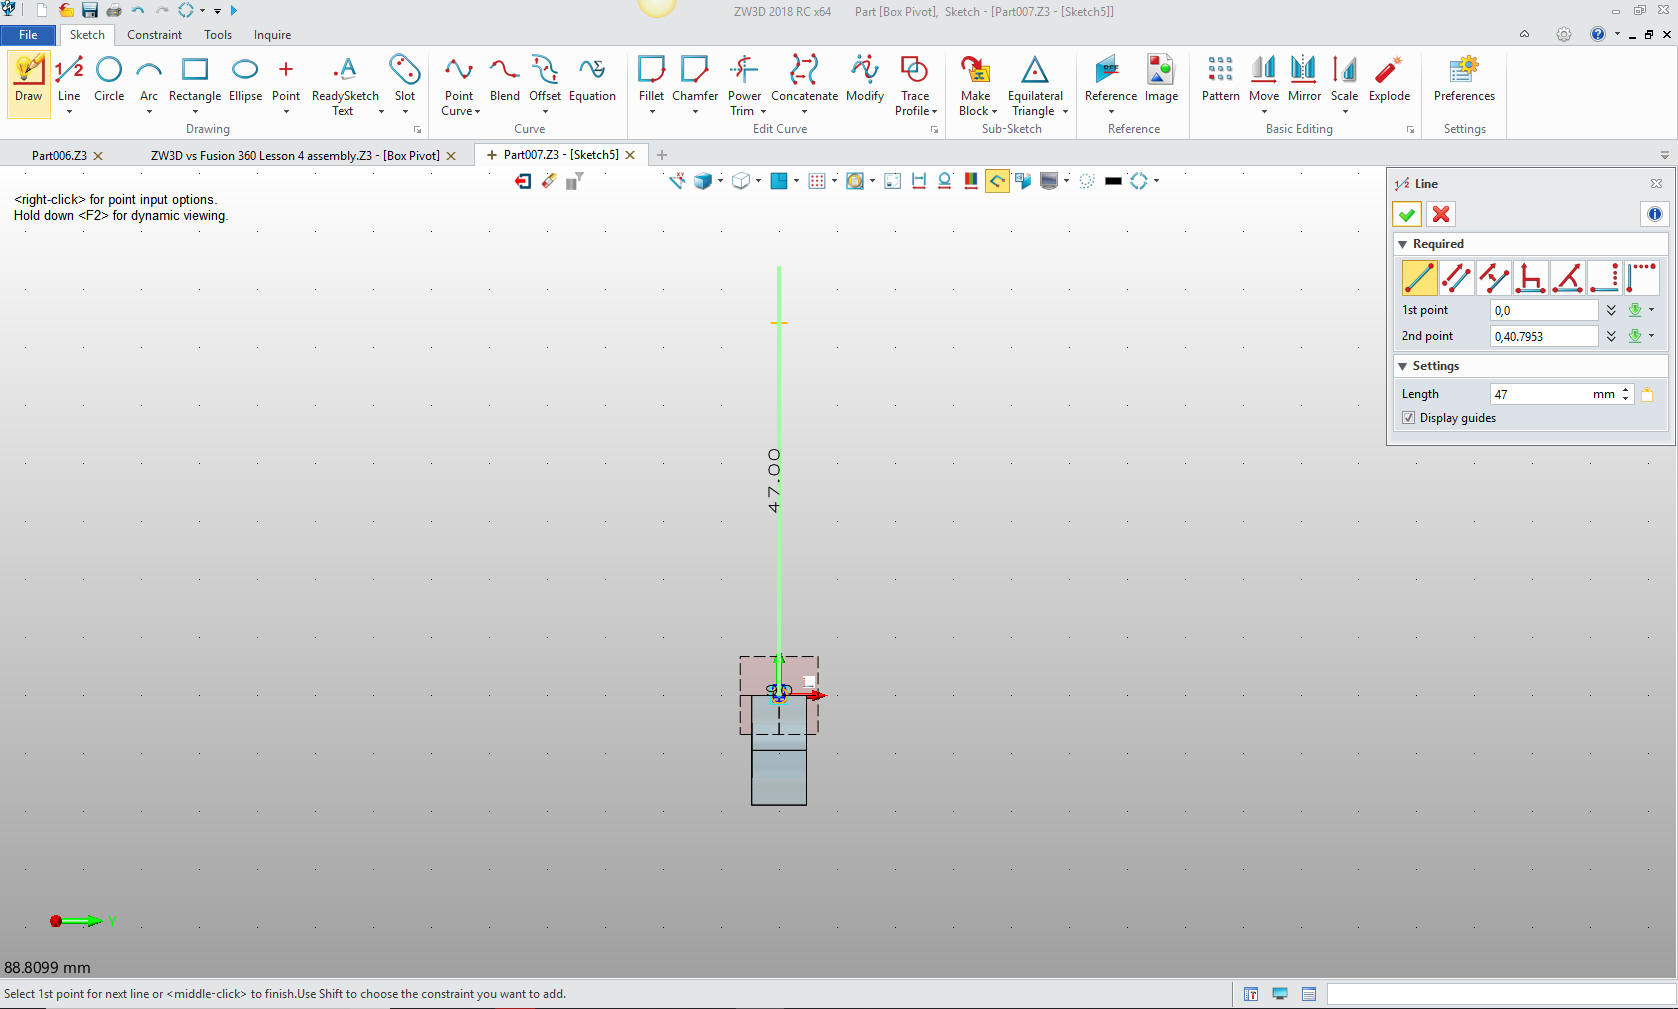Choose the Ellipse tool
Viewport: 1678px width, 1009px height.
(x=245, y=80)
